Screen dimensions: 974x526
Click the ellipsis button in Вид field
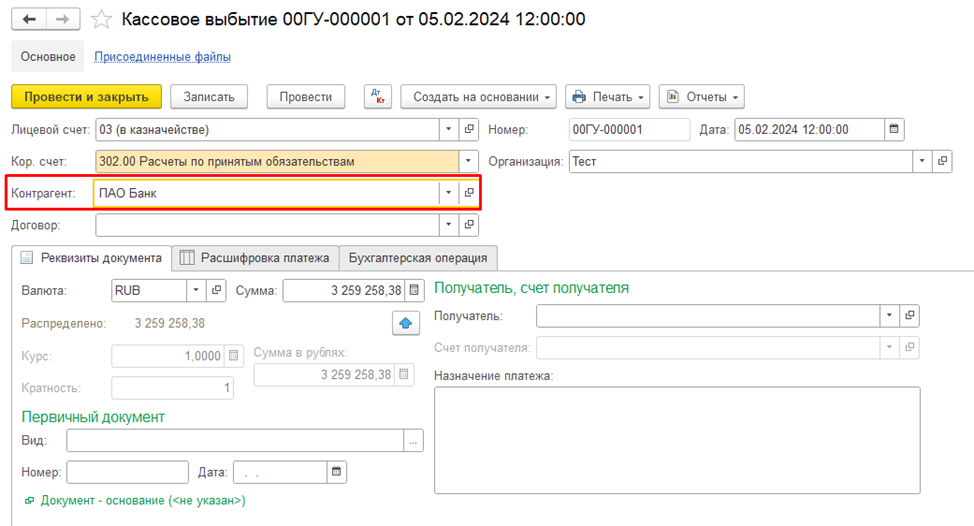pyautogui.click(x=413, y=441)
